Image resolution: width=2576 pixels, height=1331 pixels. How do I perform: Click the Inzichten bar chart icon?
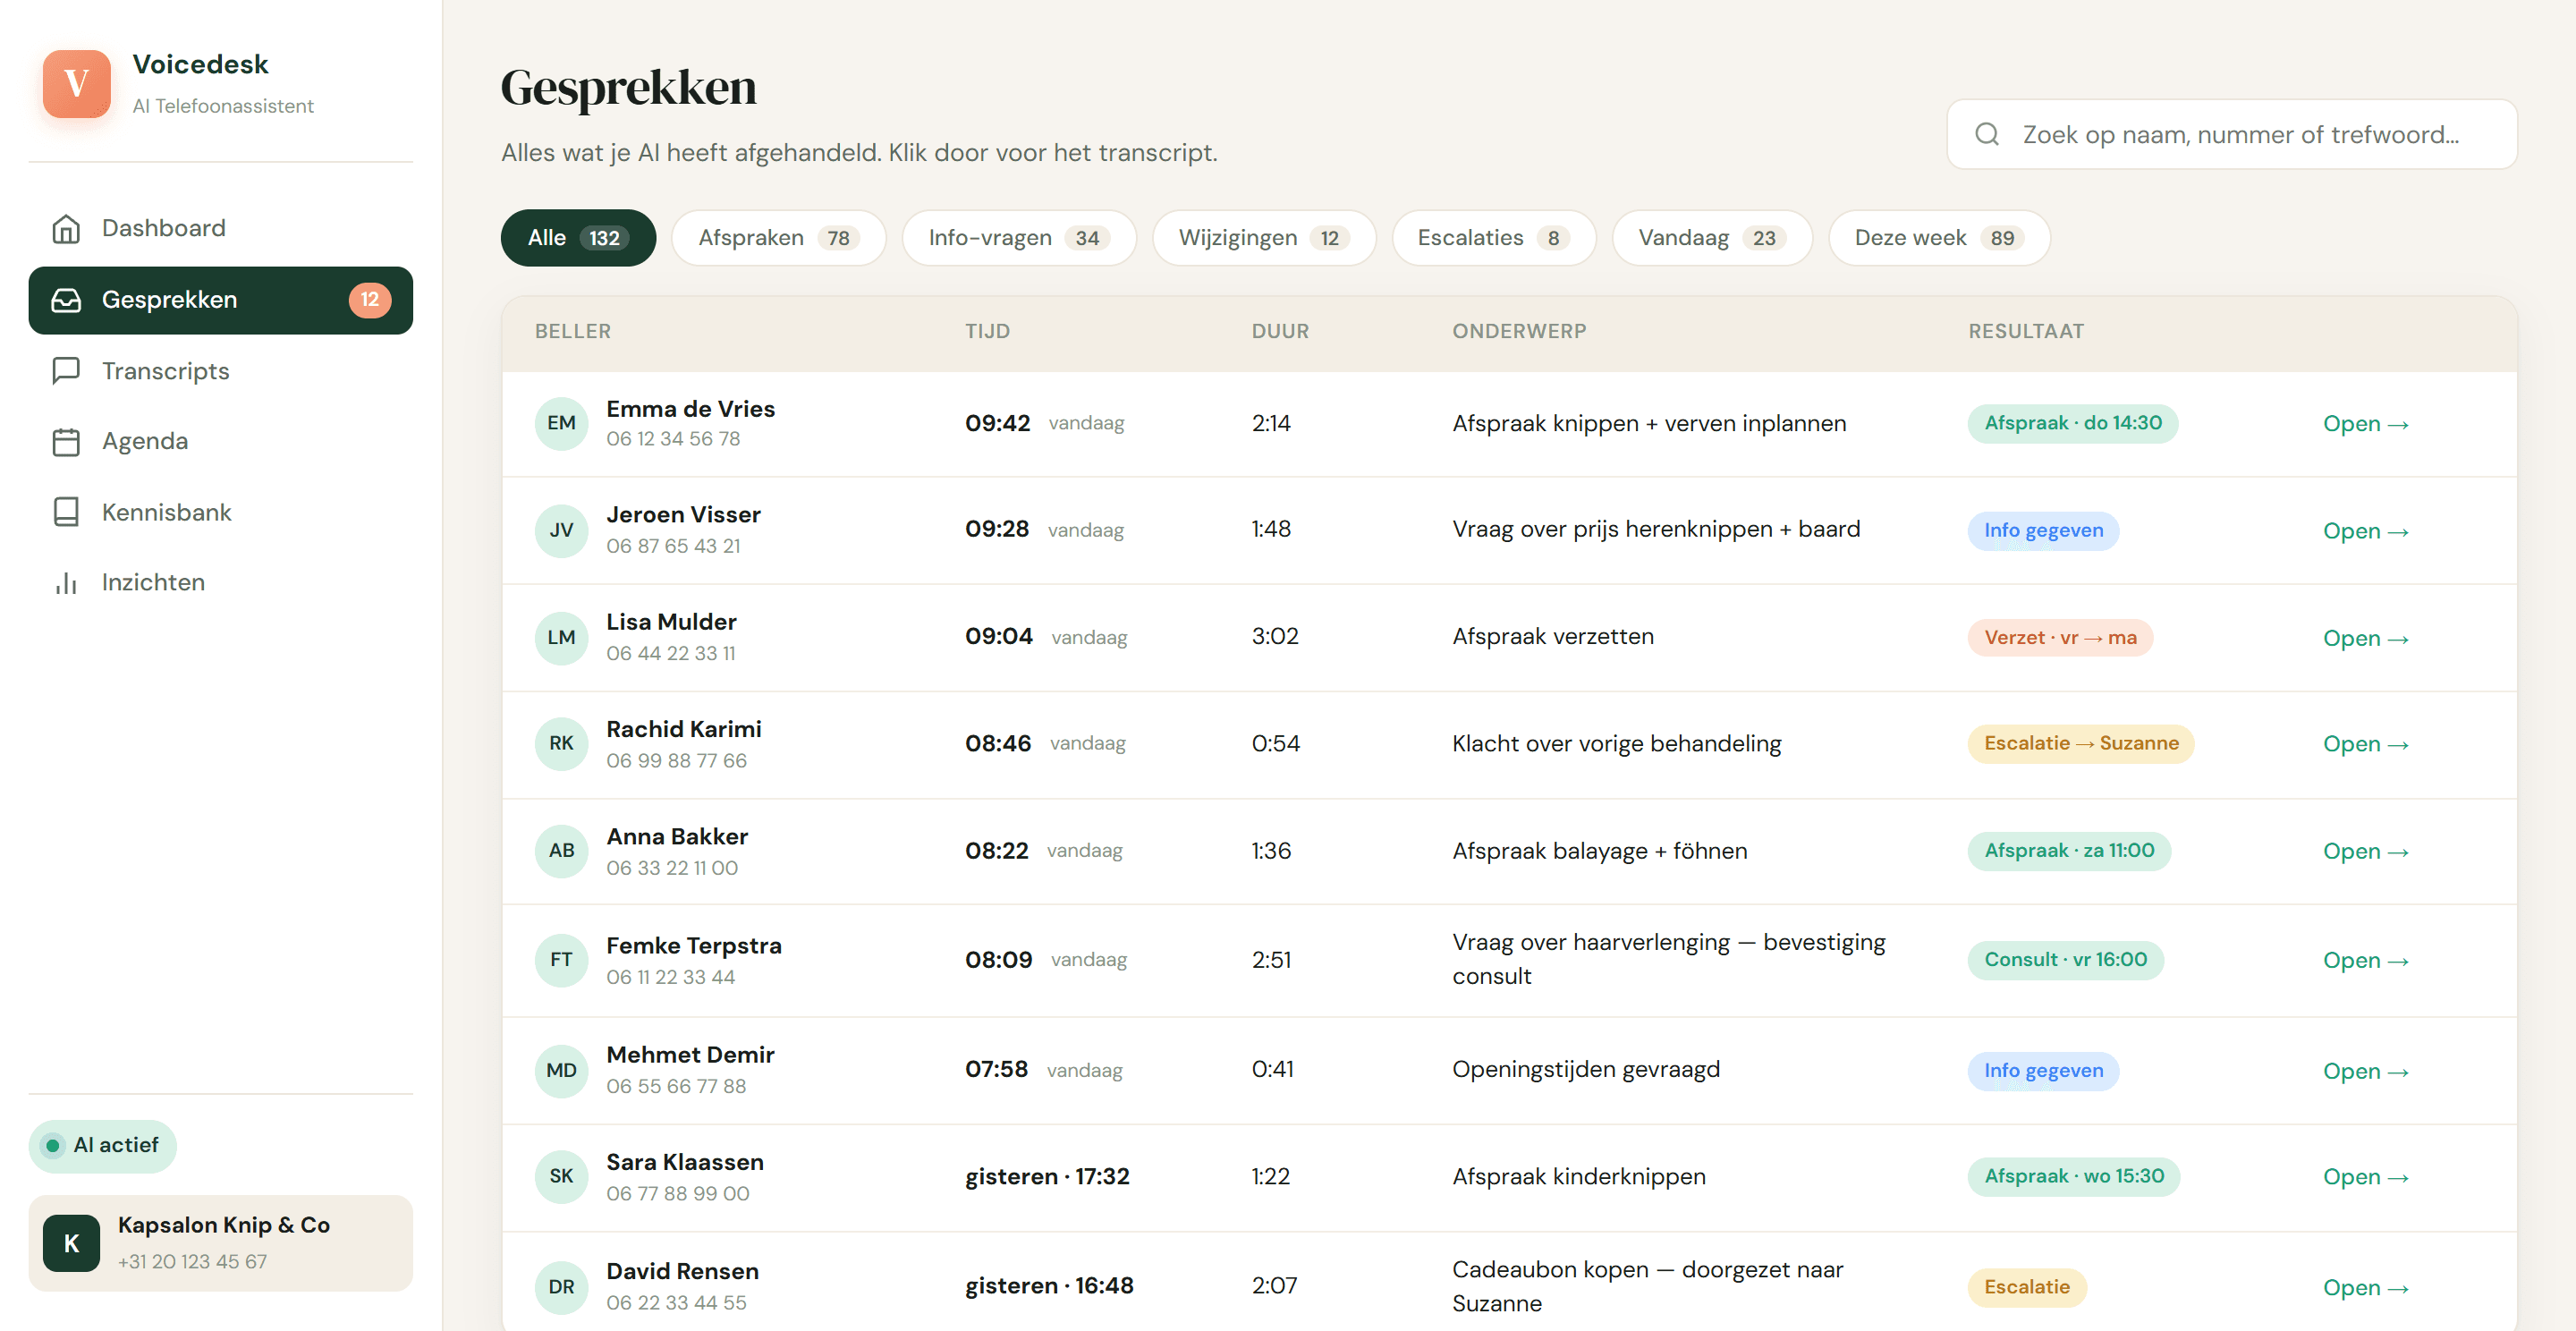(x=66, y=582)
